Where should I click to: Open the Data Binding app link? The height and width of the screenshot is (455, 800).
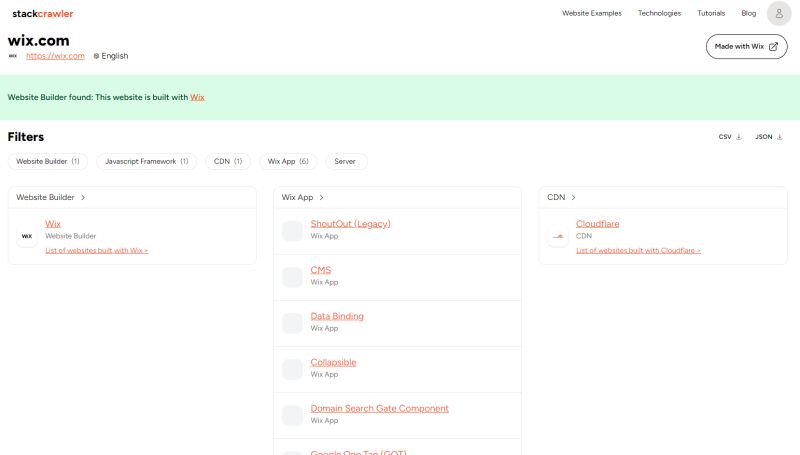[x=337, y=316]
